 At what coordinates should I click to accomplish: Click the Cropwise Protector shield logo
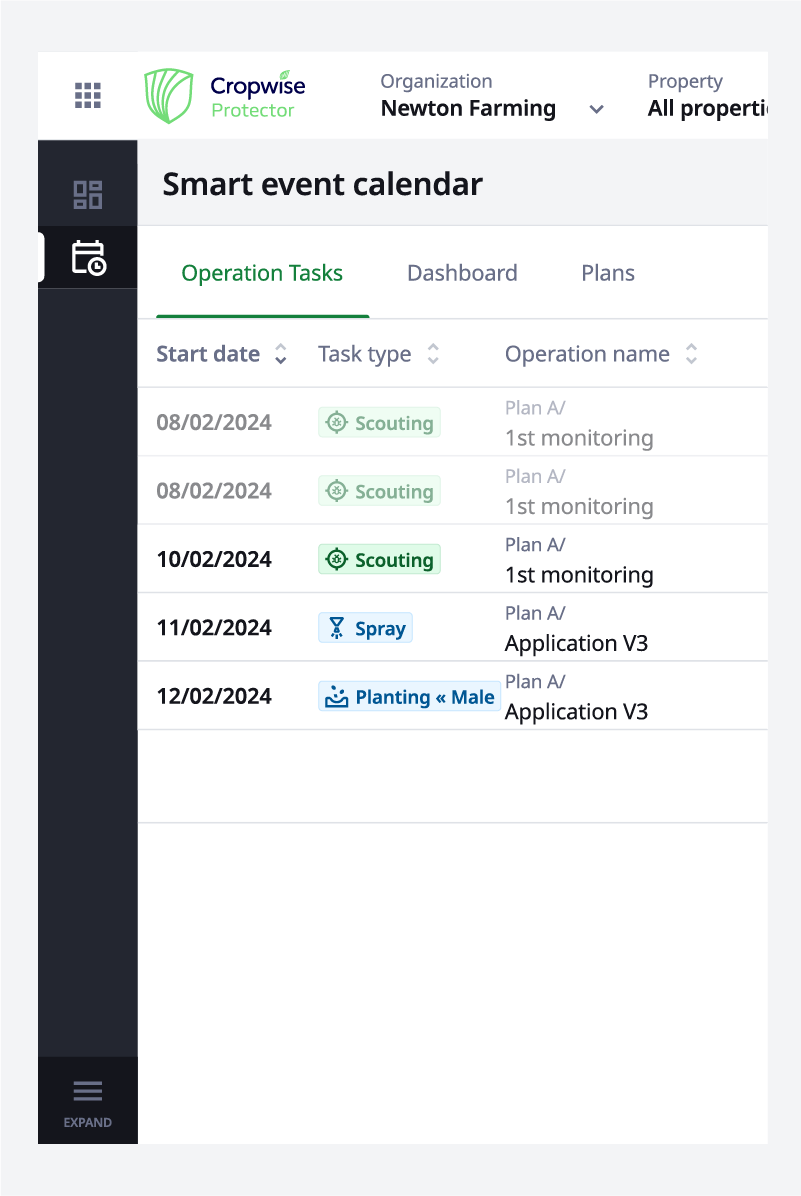(x=169, y=95)
